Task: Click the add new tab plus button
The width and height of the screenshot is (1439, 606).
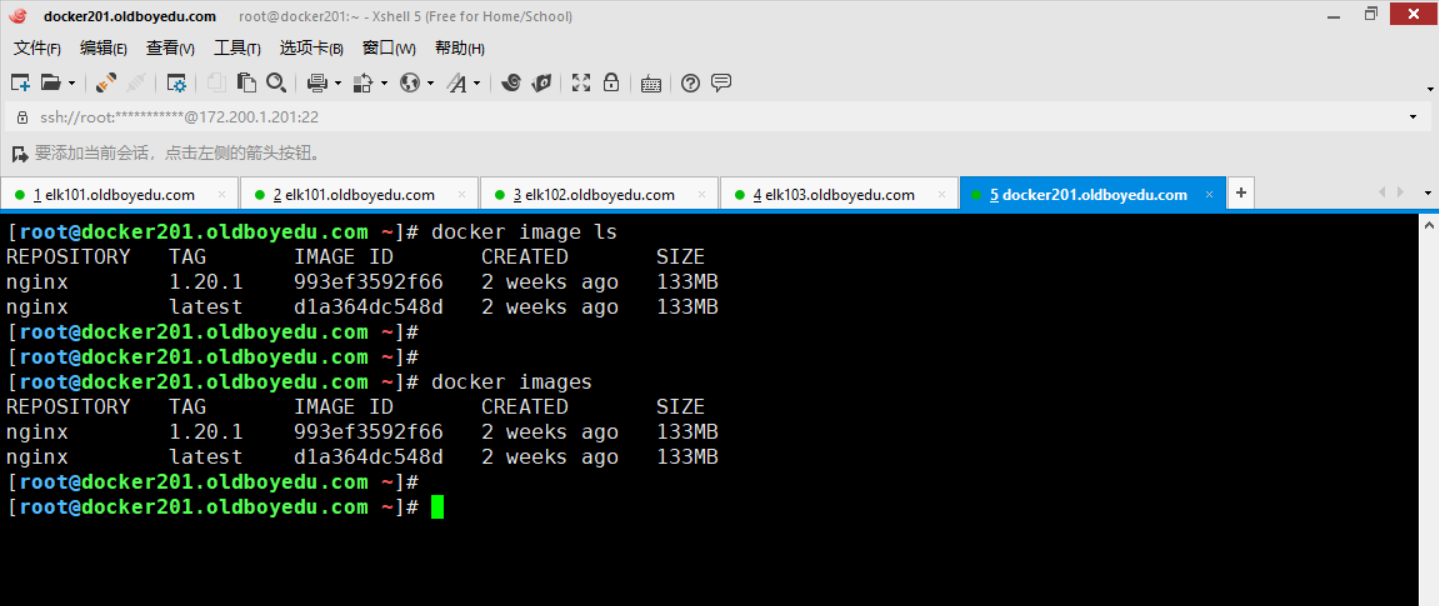Action: [x=1241, y=193]
